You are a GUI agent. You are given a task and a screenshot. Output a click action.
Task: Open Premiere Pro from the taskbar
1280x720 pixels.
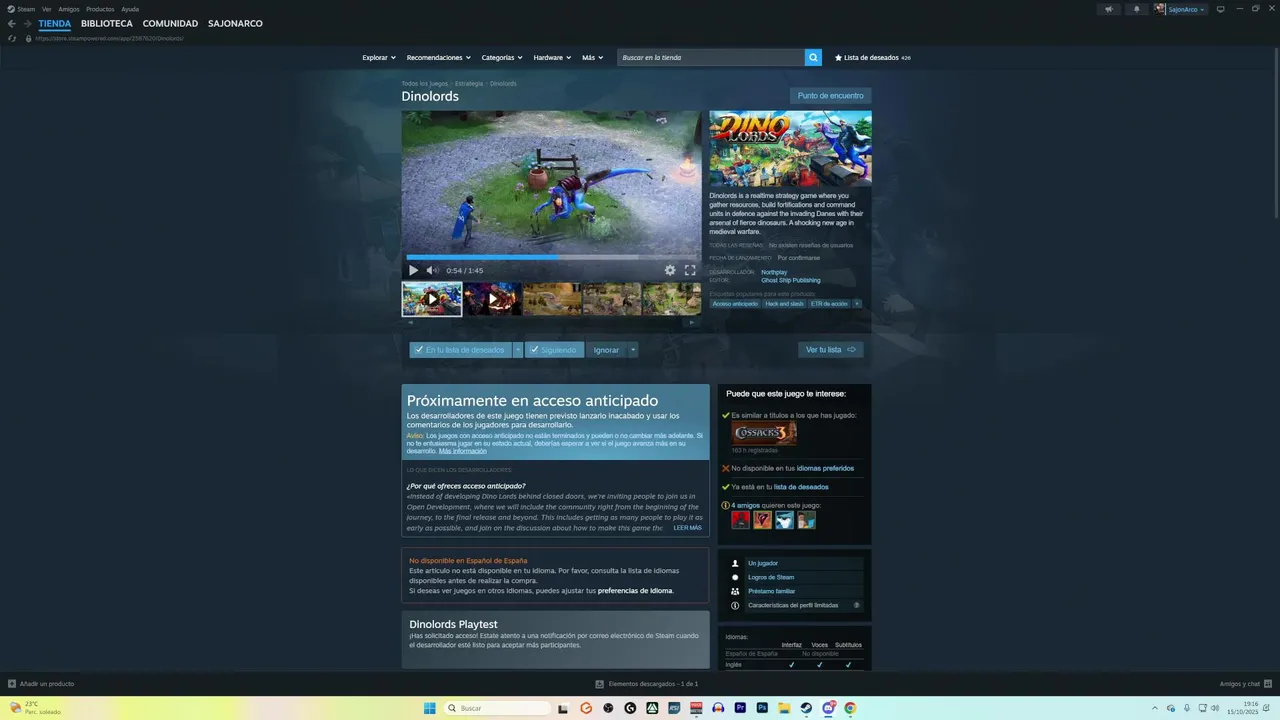click(740, 708)
